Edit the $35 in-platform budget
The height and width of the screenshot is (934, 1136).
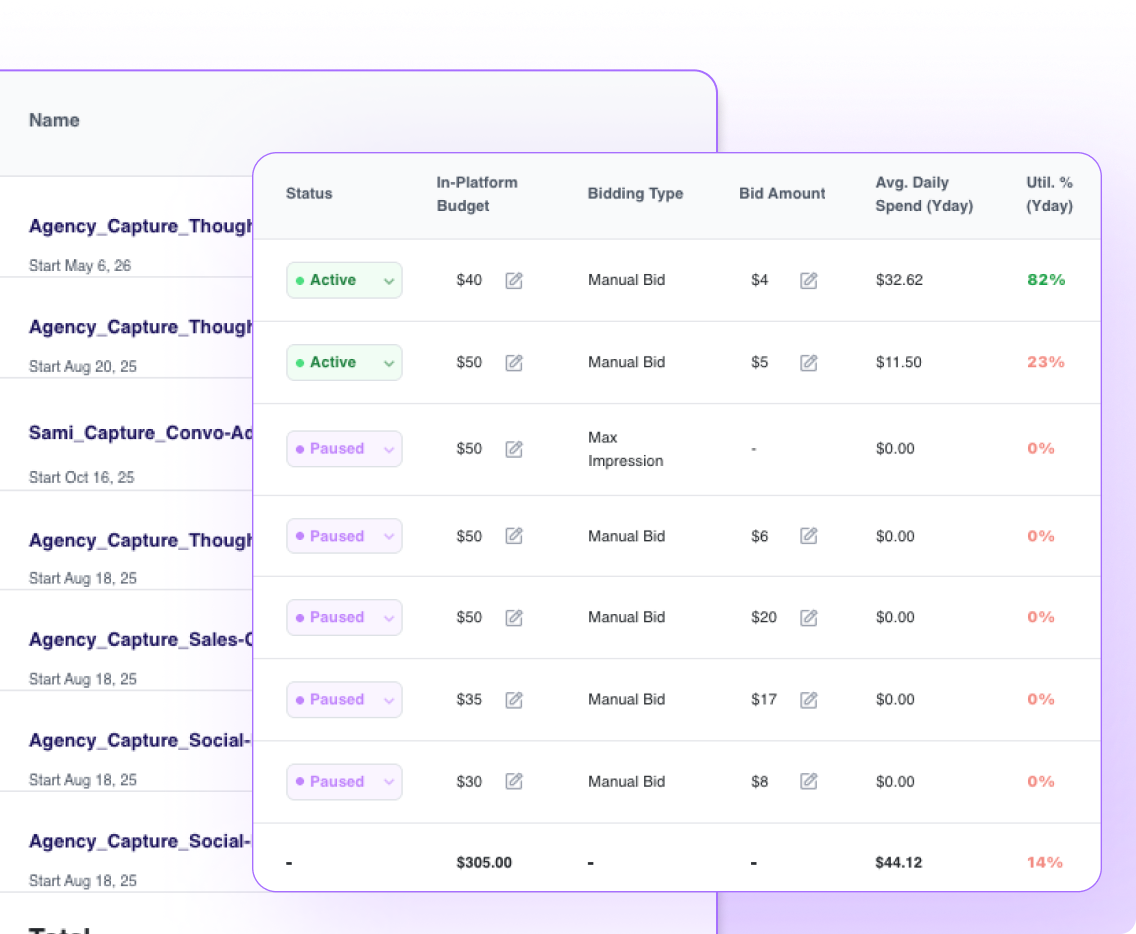[x=514, y=699]
